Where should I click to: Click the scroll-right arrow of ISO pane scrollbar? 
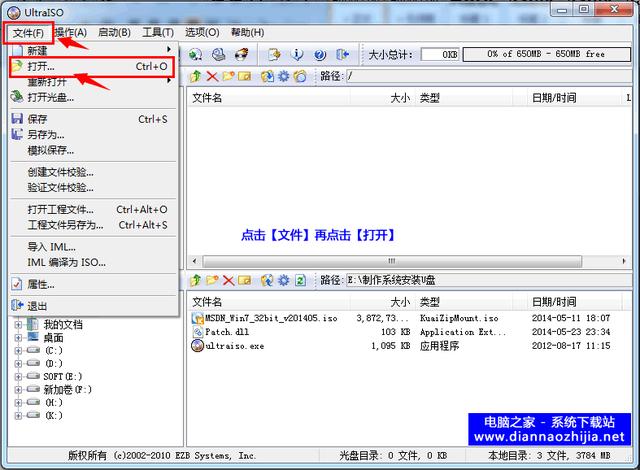624,261
